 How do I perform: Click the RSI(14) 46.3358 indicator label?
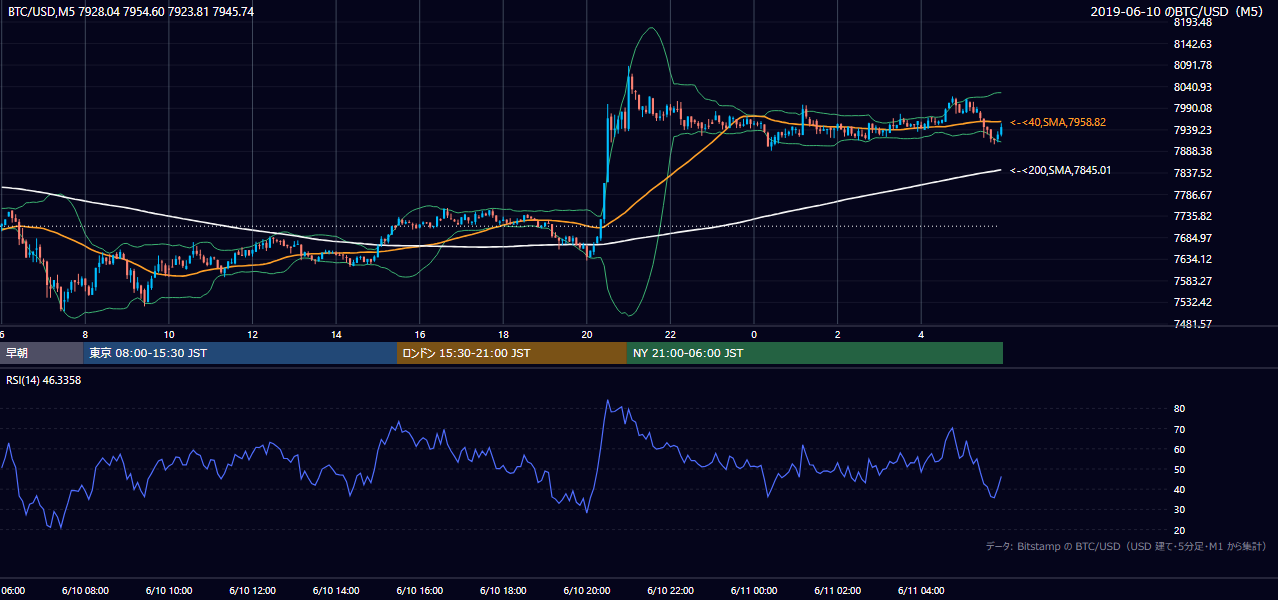[44, 380]
